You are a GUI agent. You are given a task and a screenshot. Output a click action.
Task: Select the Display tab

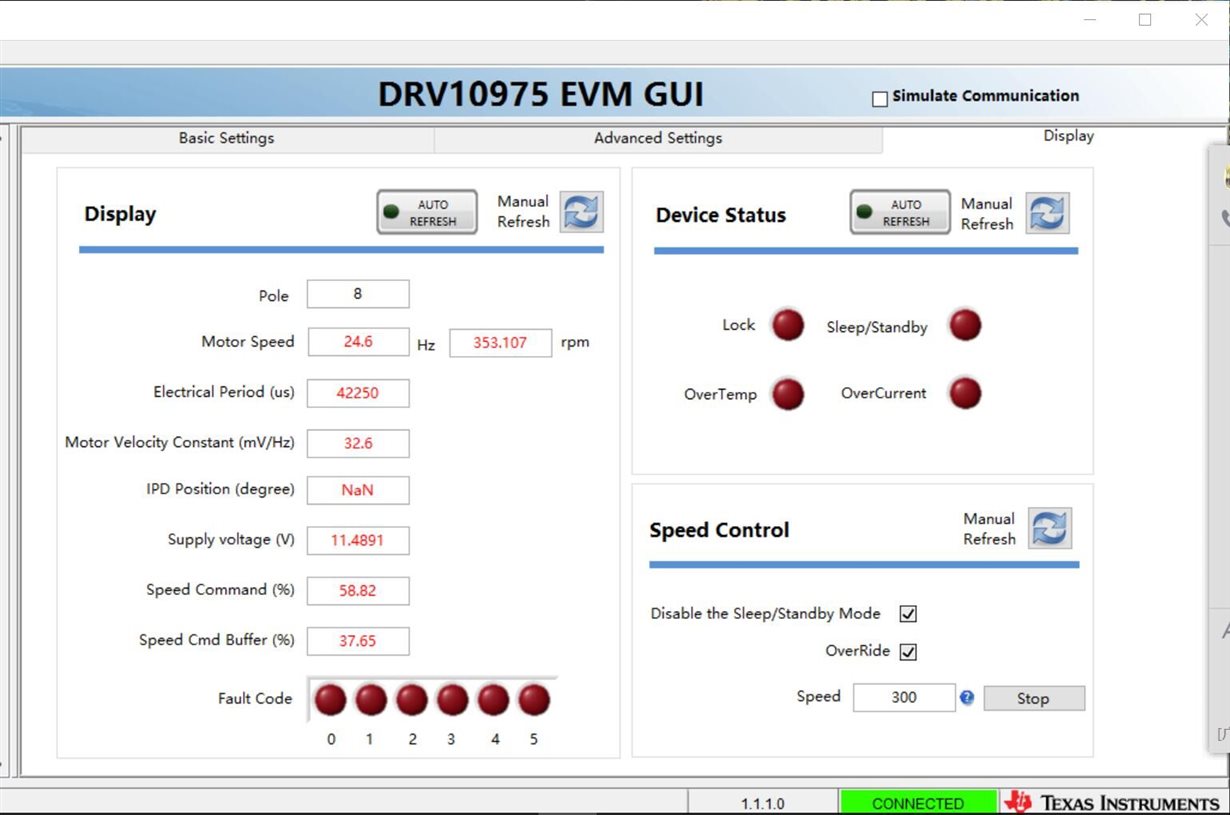click(1069, 136)
